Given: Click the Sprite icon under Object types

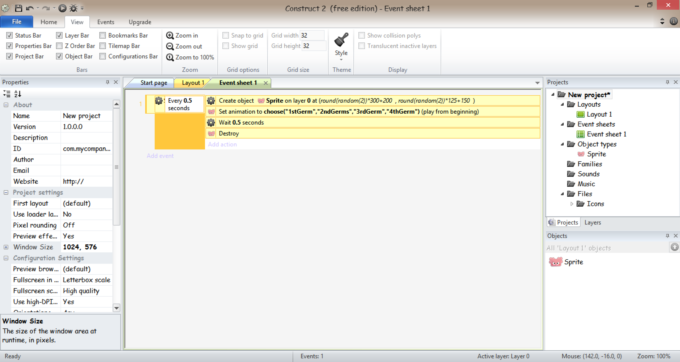Looking at the screenshot, I should tap(581, 154).
